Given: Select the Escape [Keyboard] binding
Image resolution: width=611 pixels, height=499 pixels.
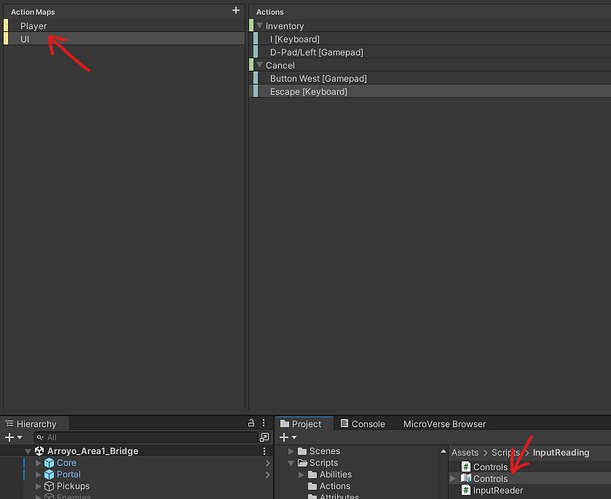Looking at the screenshot, I should [430, 92].
